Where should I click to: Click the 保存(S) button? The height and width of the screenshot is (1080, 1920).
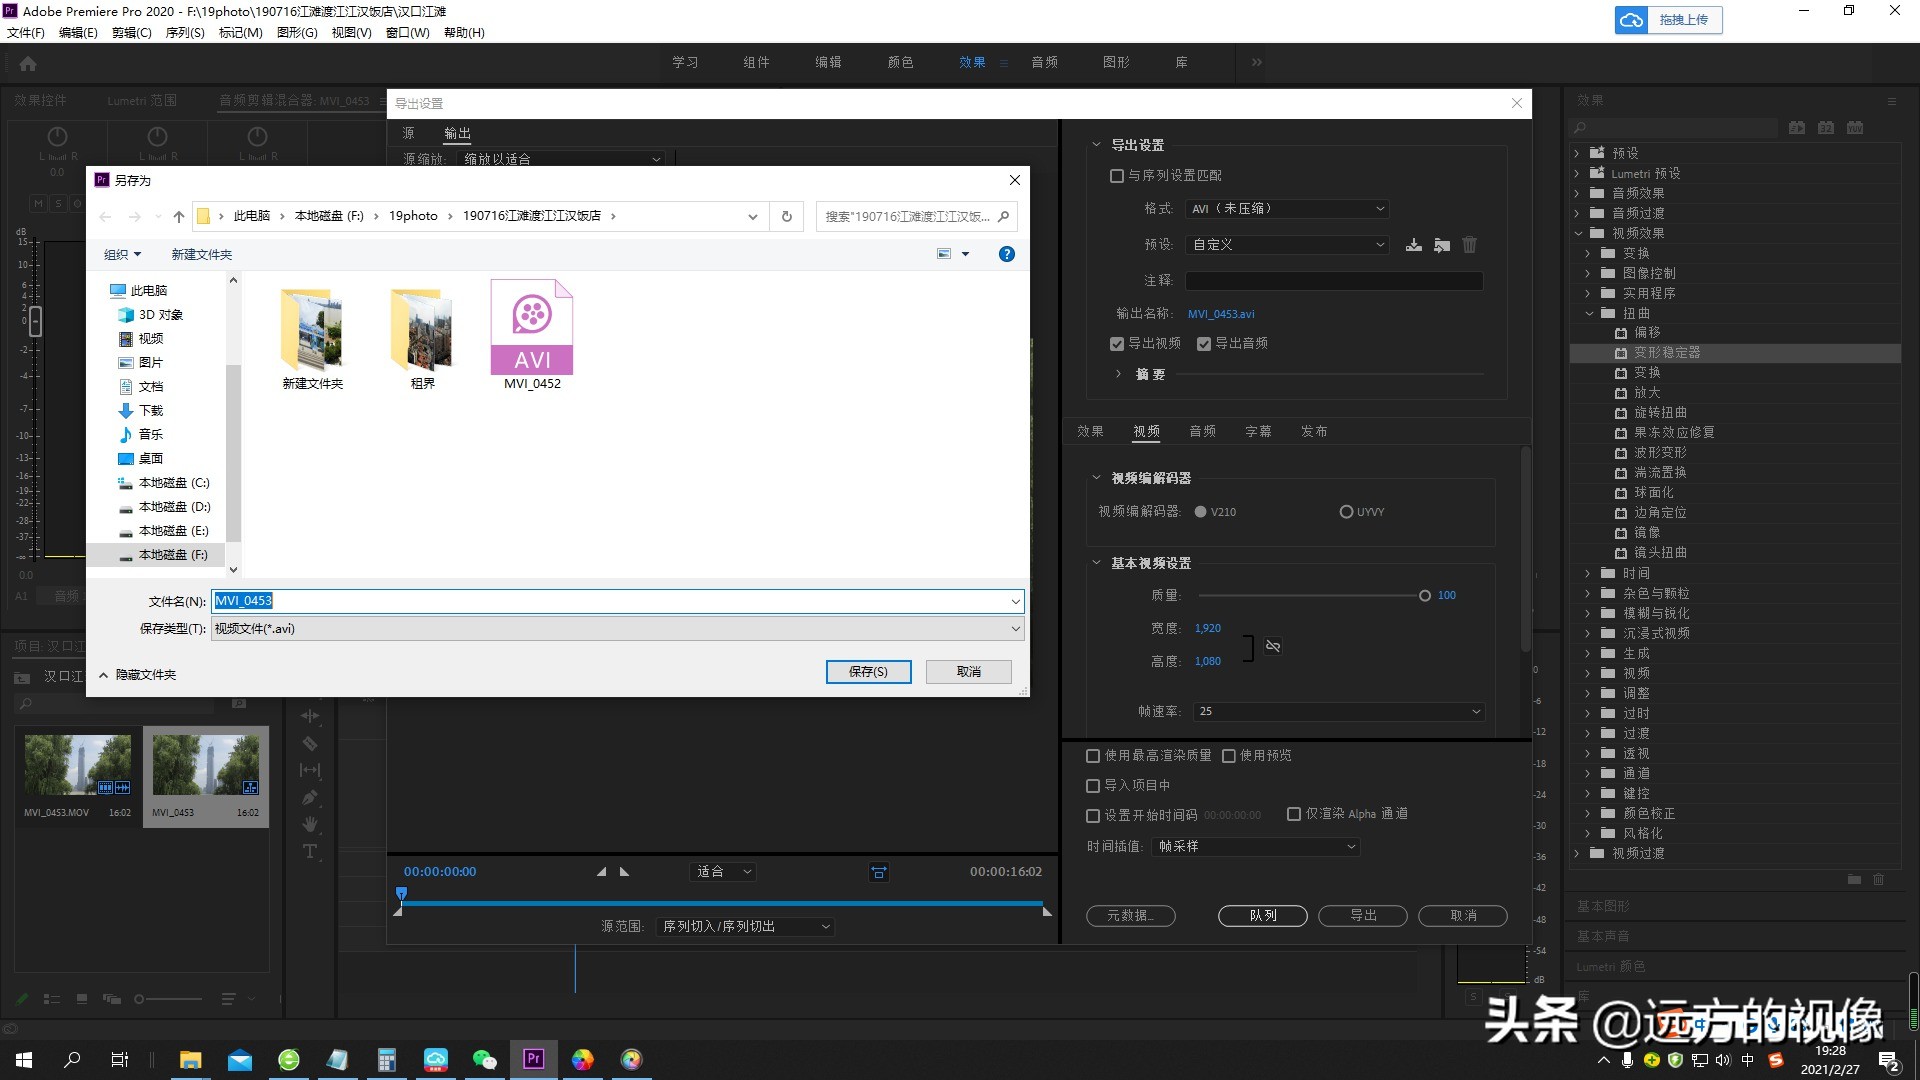coord(868,672)
